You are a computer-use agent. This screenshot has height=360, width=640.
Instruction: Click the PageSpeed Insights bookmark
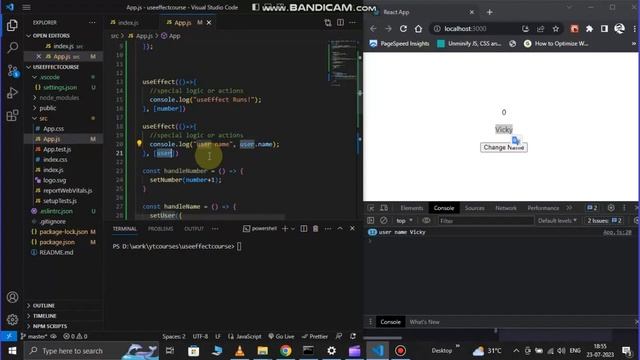(400, 44)
